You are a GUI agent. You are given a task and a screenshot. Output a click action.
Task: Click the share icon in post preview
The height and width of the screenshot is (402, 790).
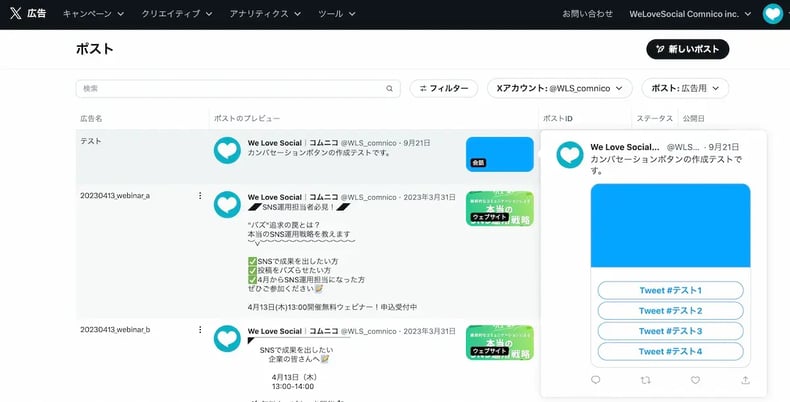tap(745, 380)
